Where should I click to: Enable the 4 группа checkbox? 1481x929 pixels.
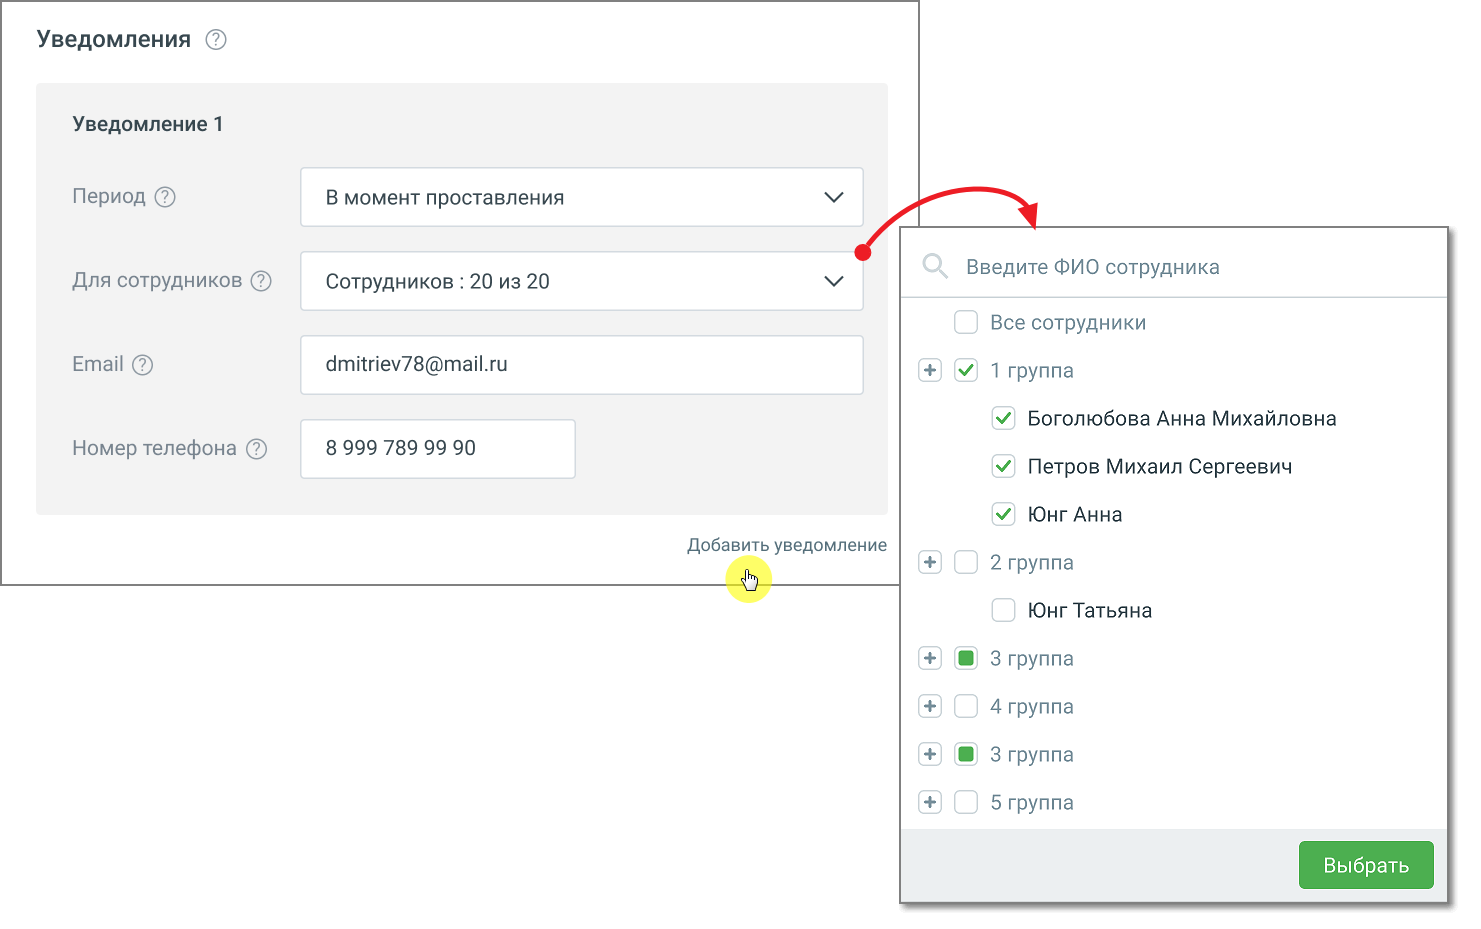tap(966, 706)
